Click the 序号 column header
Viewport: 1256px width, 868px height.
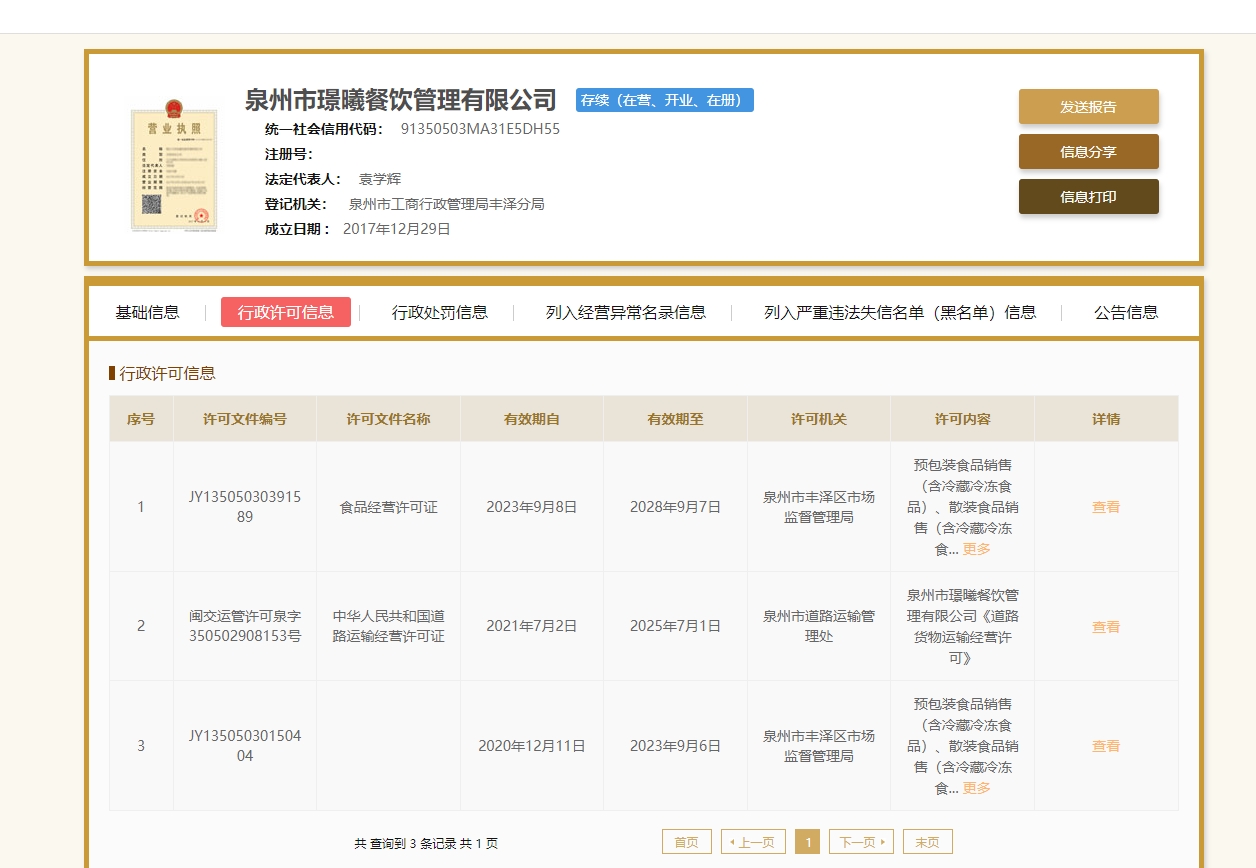tap(141, 419)
